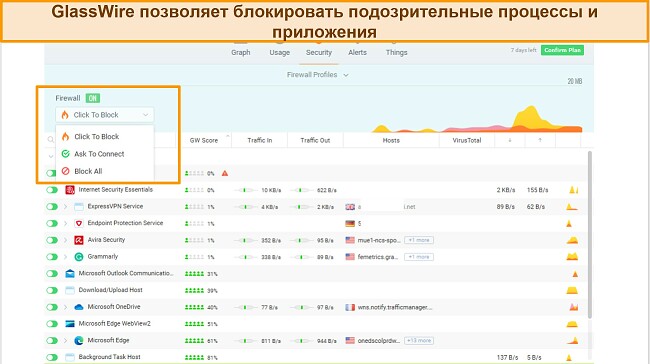Toggle firewall for Microsoft OneDrive
650x364 pixels.
[52, 307]
